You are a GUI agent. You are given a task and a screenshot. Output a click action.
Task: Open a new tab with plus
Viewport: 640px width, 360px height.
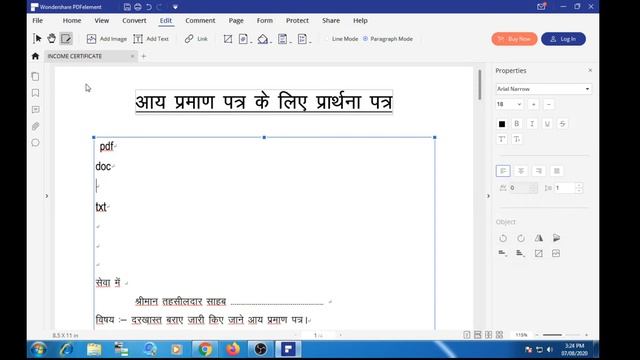click(143, 56)
